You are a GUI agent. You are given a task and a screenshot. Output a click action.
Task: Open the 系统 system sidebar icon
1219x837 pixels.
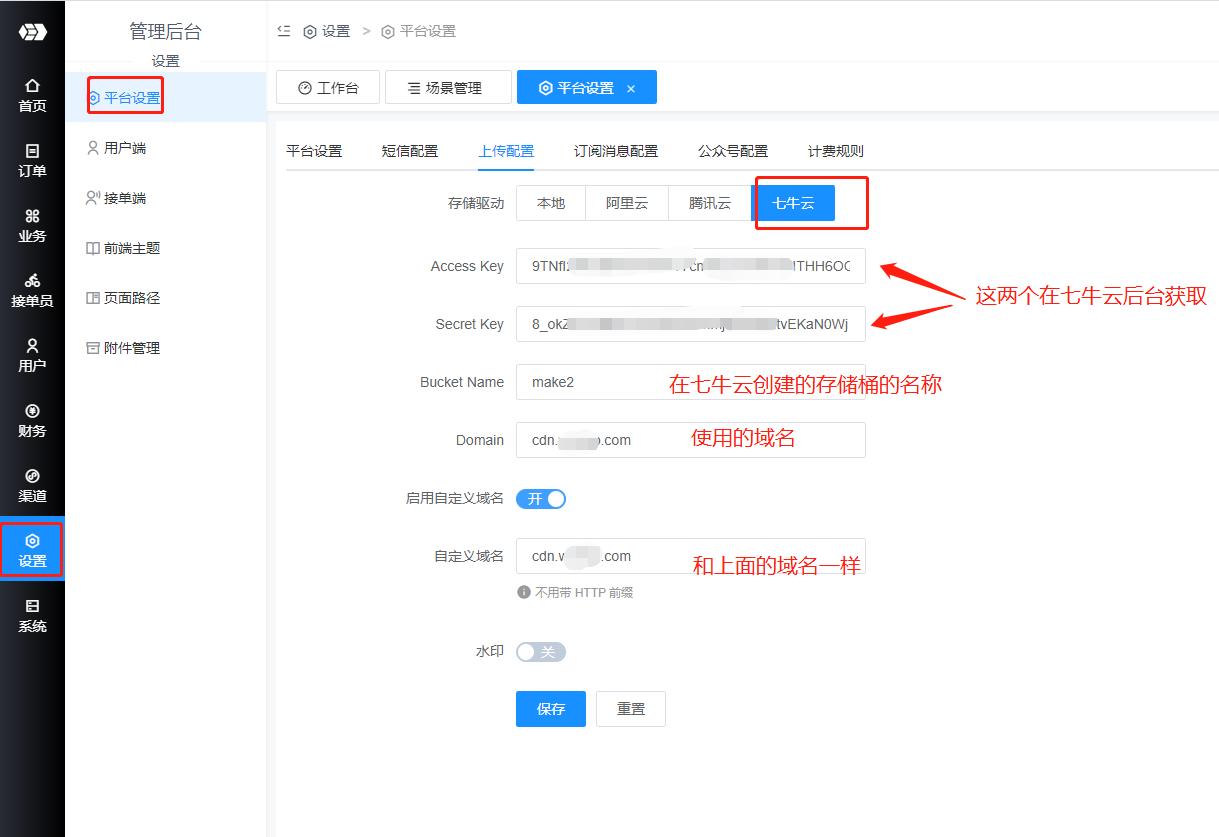point(32,615)
